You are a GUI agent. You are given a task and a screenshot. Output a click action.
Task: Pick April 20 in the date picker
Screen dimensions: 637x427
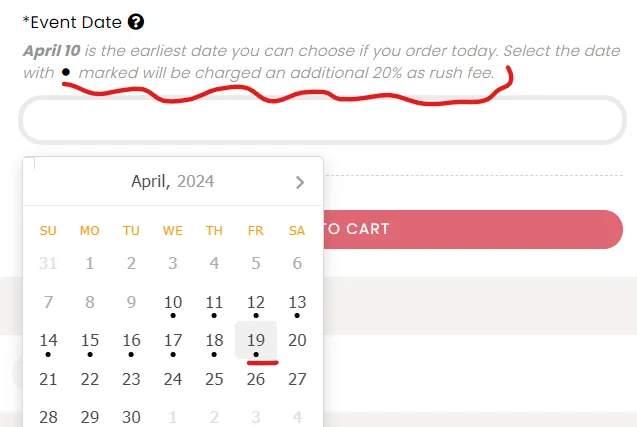click(x=297, y=340)
